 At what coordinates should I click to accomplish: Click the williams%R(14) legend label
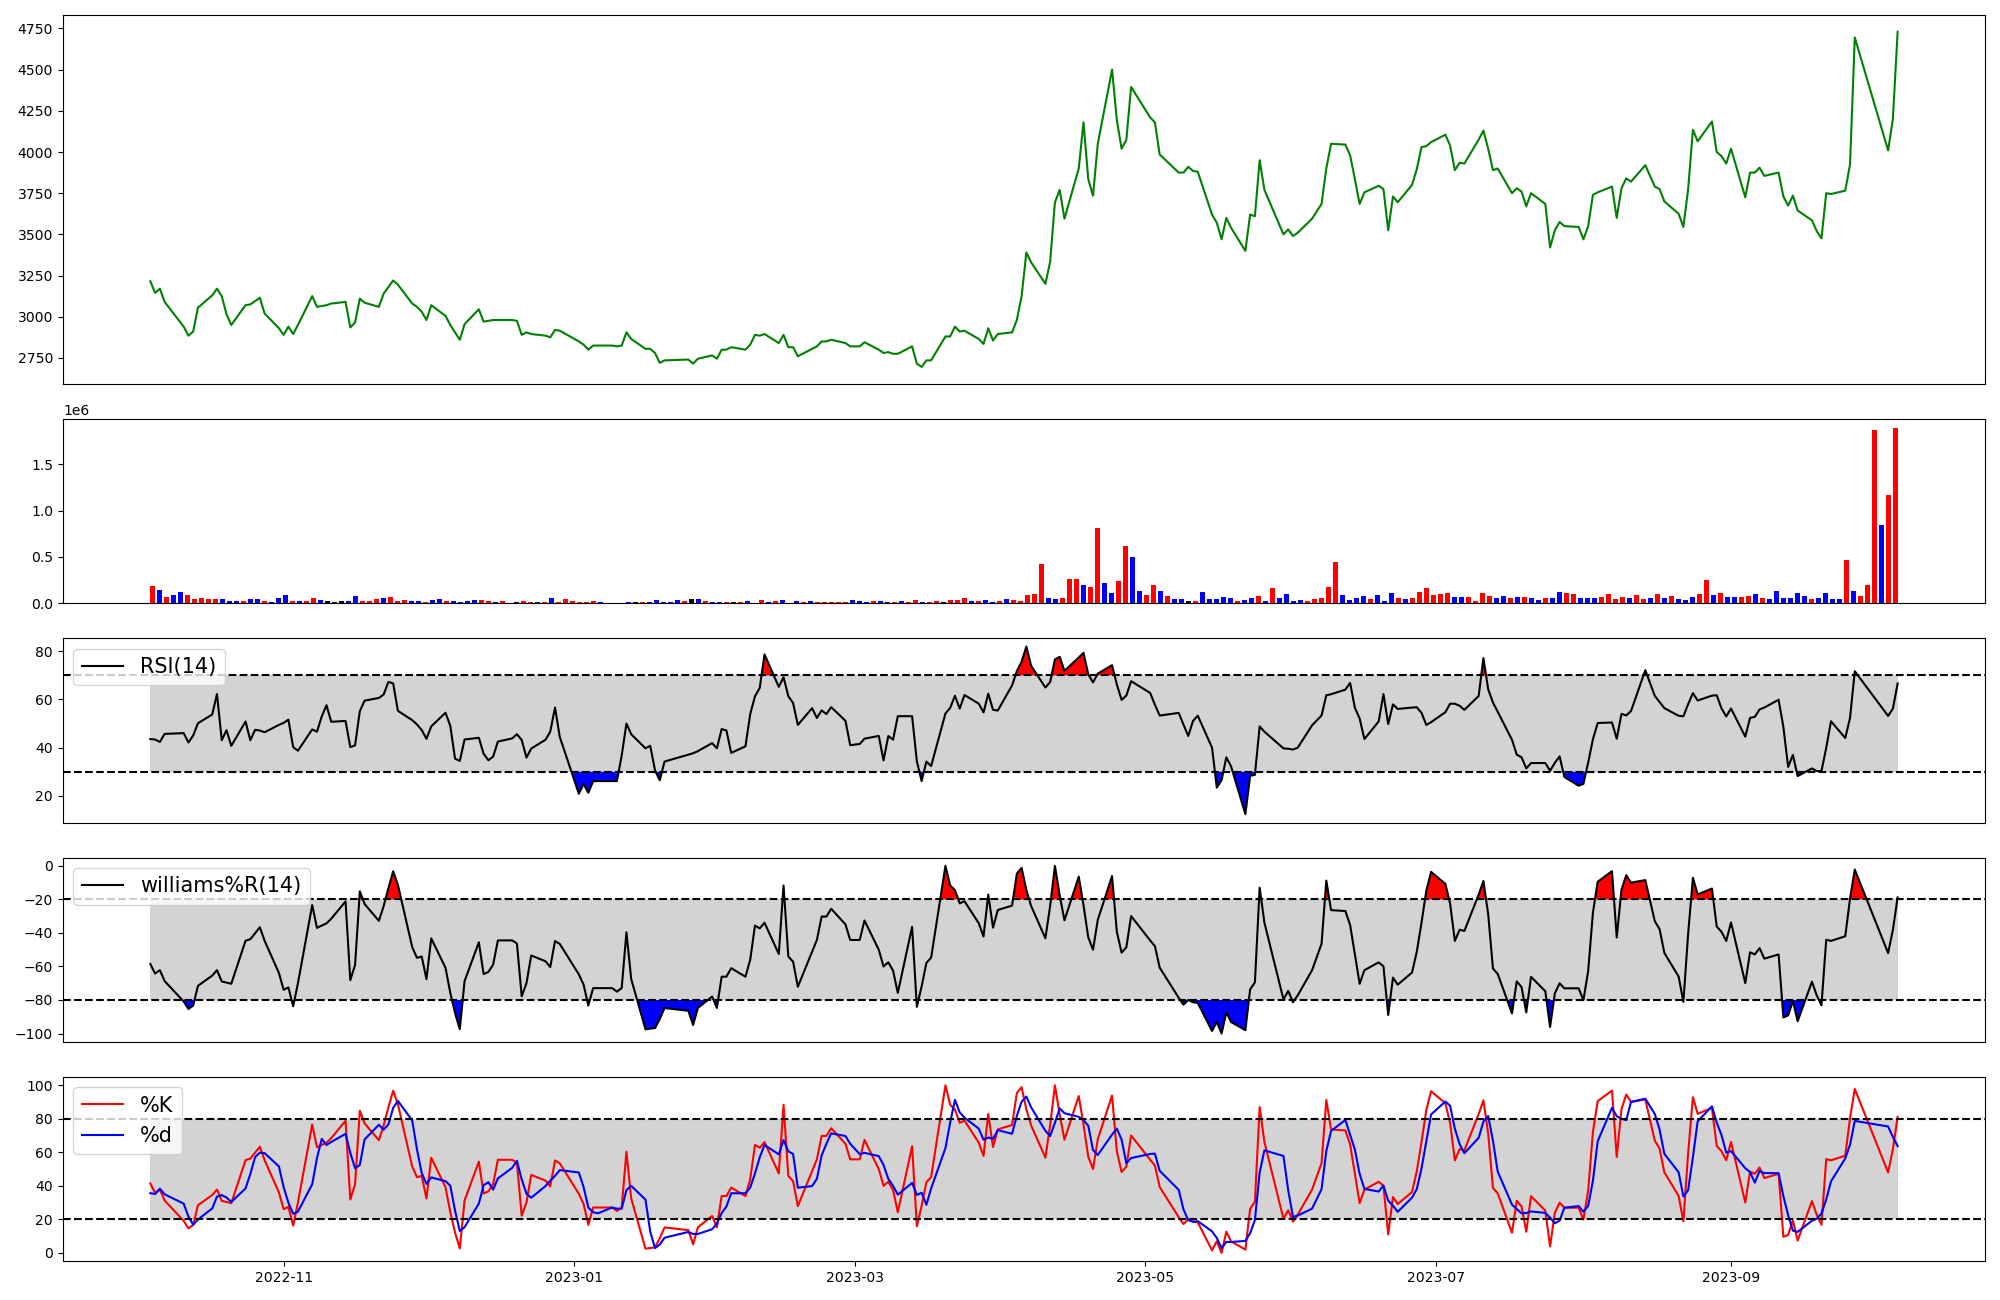click(x=220, y=885)
